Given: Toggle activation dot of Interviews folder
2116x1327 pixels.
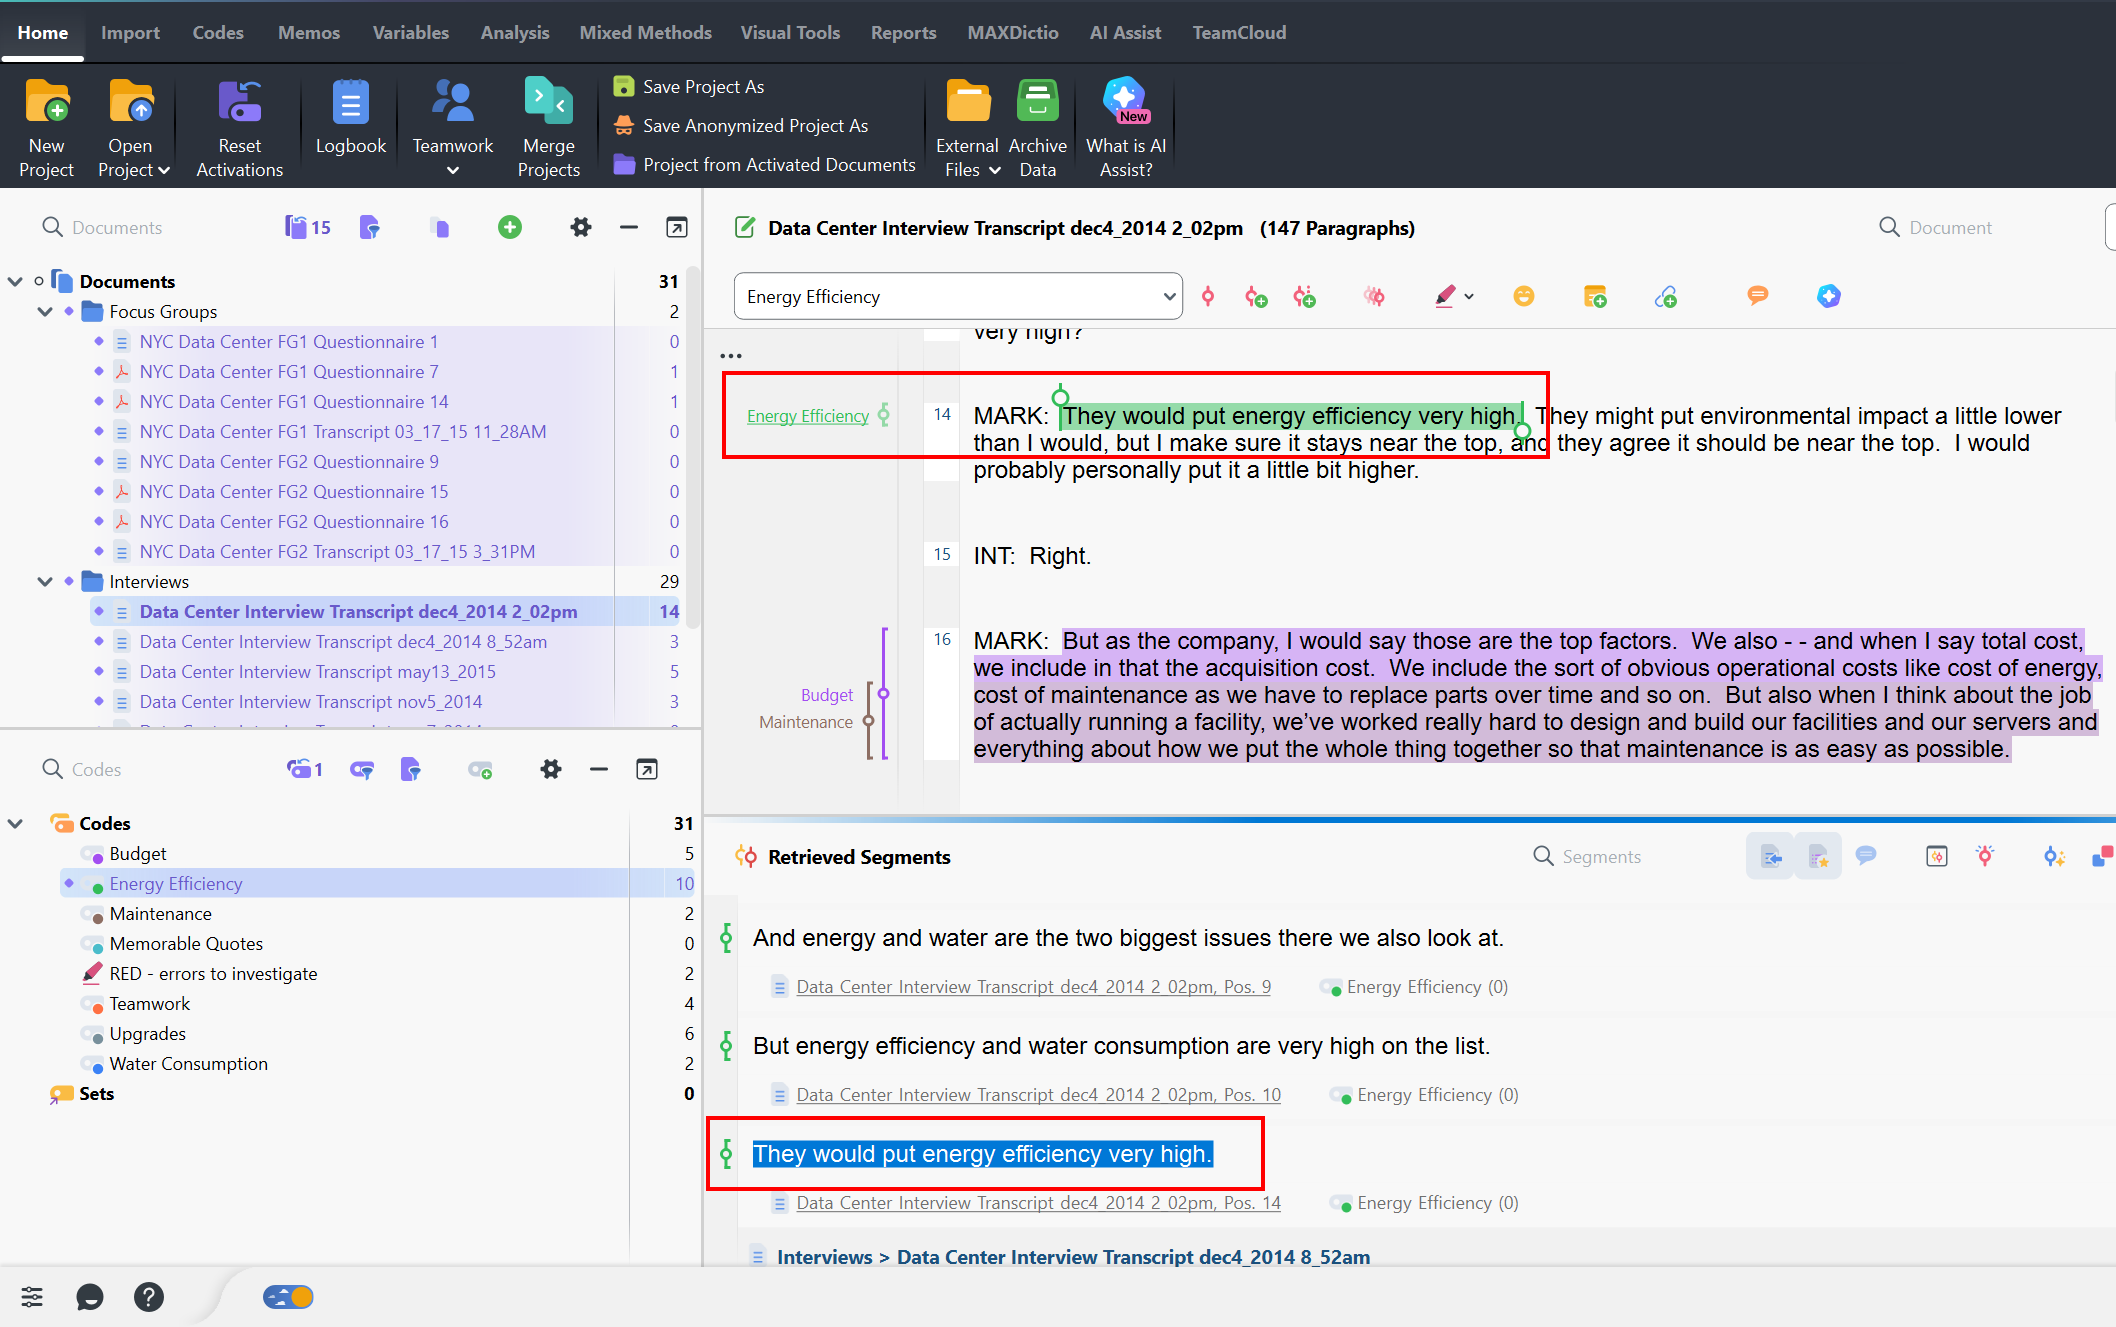Looking at the screenshot, I should pyautogui.click(x=69, y=581).
